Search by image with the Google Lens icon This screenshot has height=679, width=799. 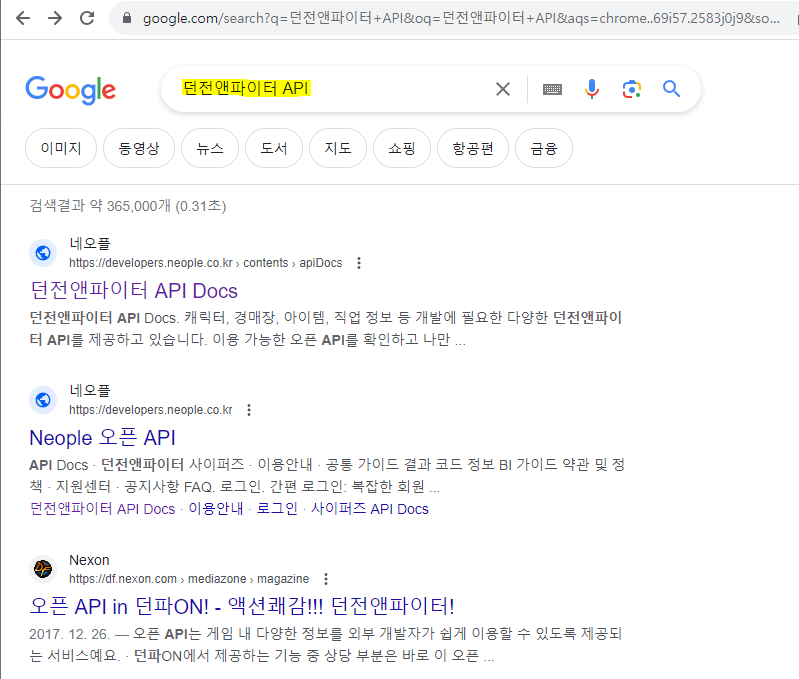click(632, 89)
